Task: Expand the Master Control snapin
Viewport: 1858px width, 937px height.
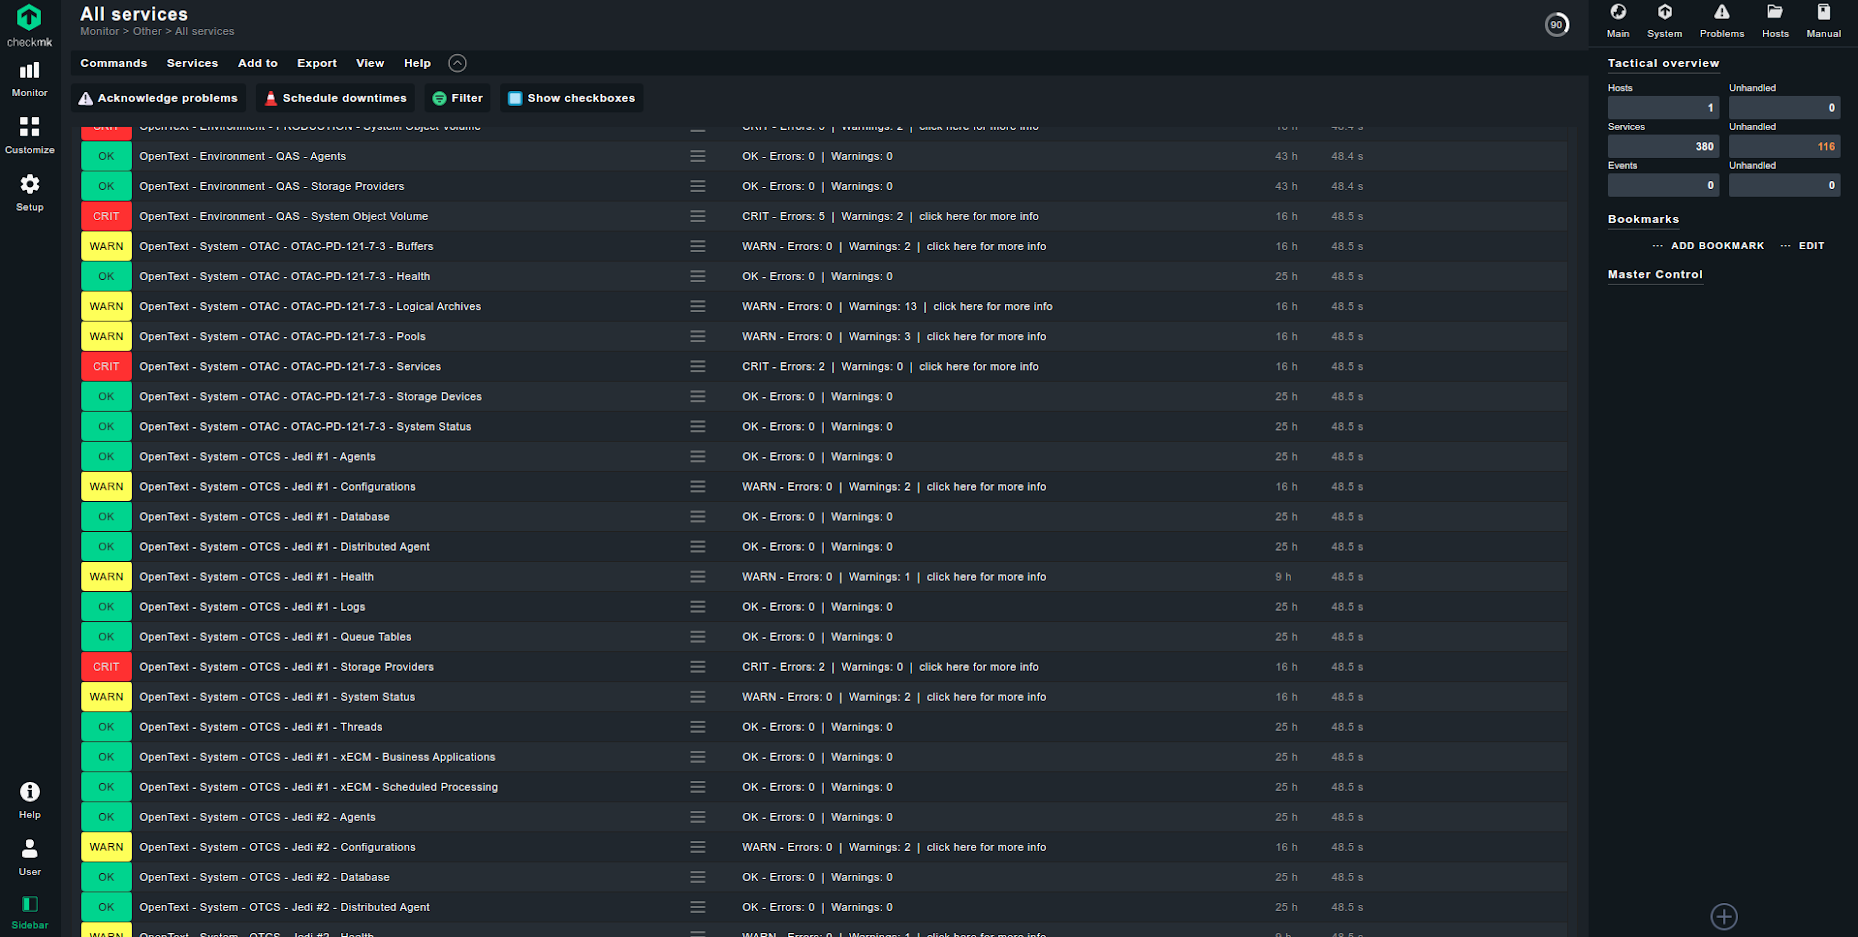Action: point(1654,274)
